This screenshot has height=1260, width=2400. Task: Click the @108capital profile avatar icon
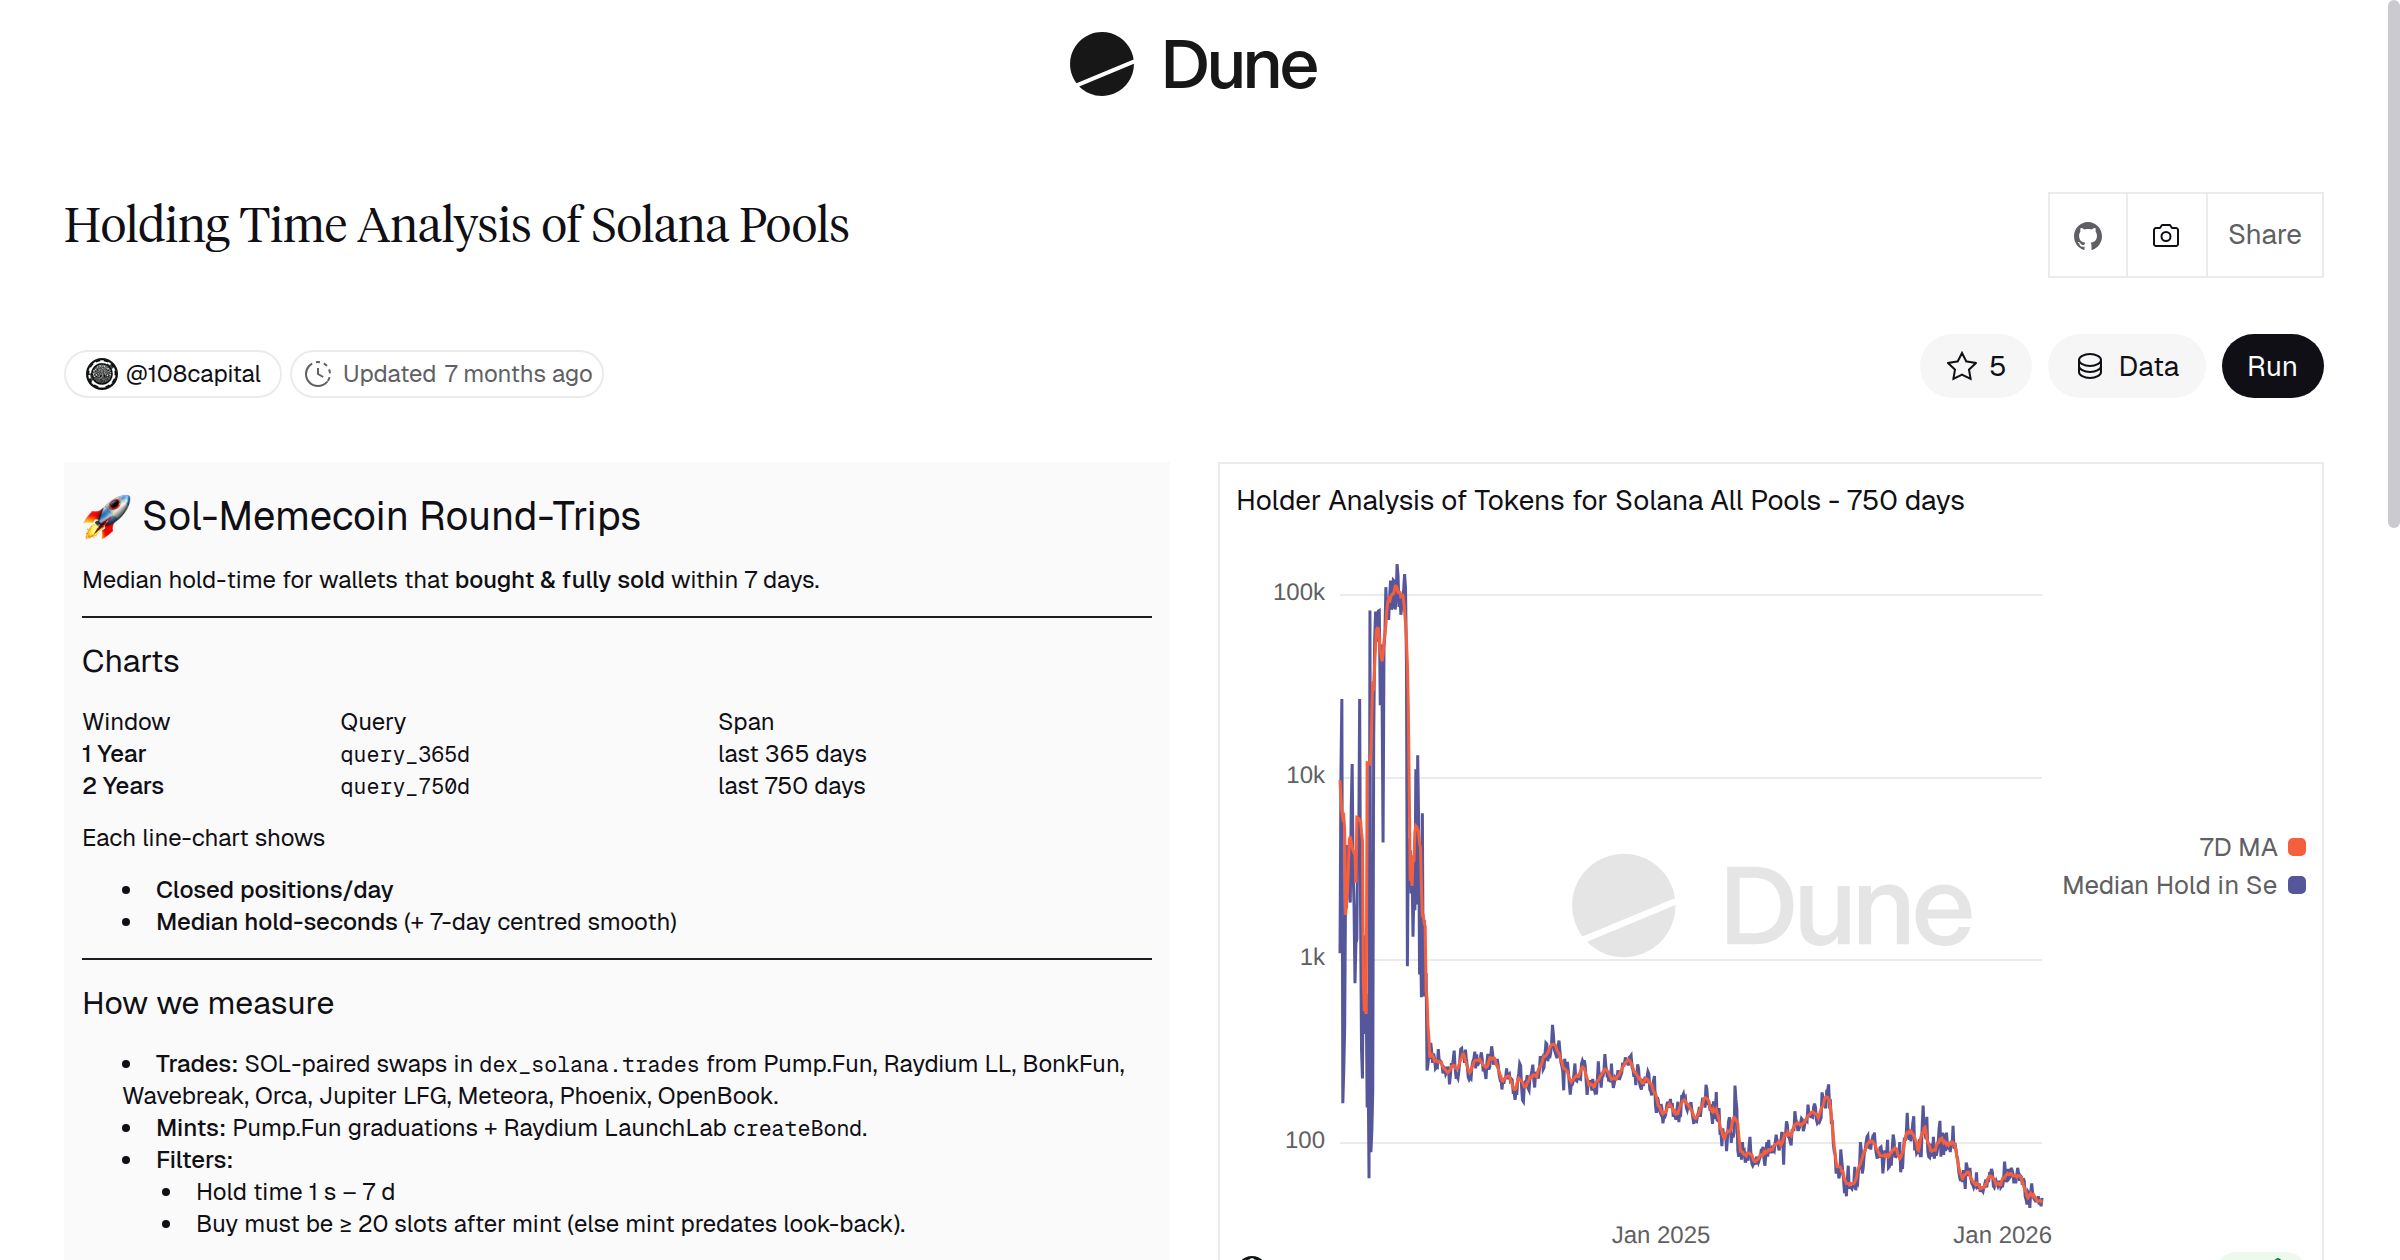[103, 373]
